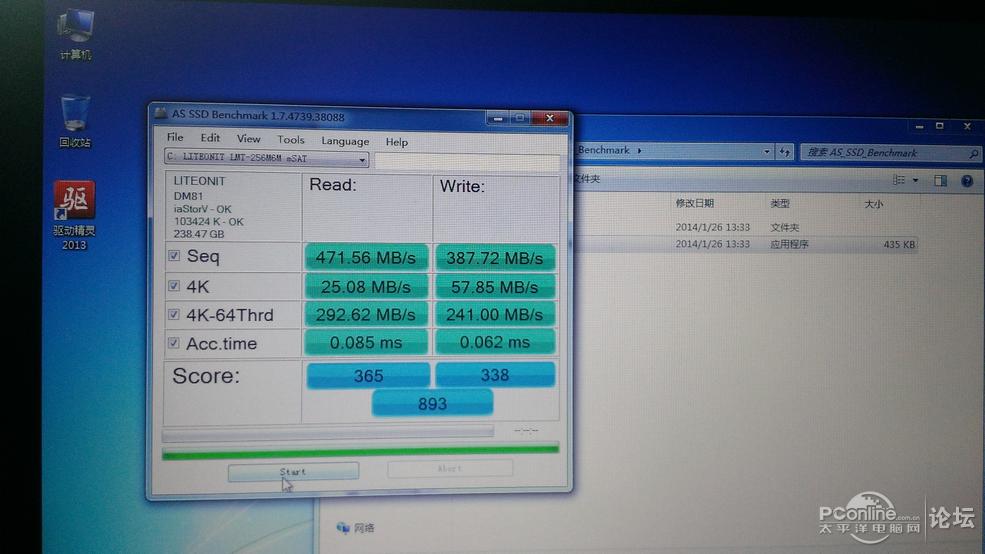Click the 4K-64Thrd read value 292.62 MB/s
The image size is (985, 554).
coord(366,315)
